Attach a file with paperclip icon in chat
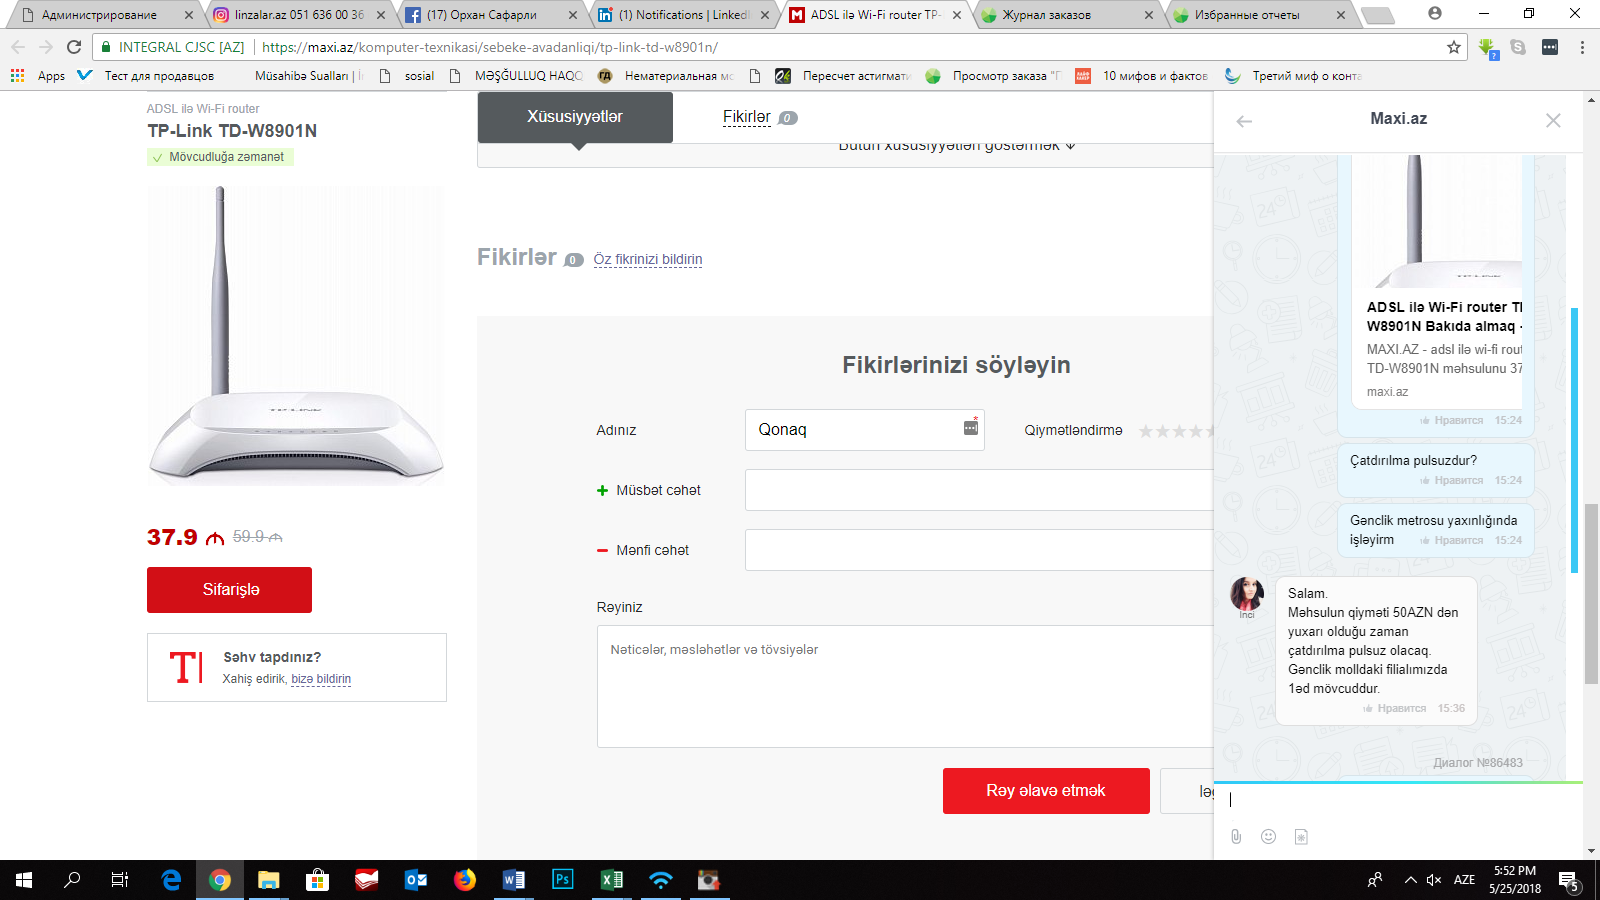The image size is (1600, 900). pyautogui.click(x=1236, y=836)
